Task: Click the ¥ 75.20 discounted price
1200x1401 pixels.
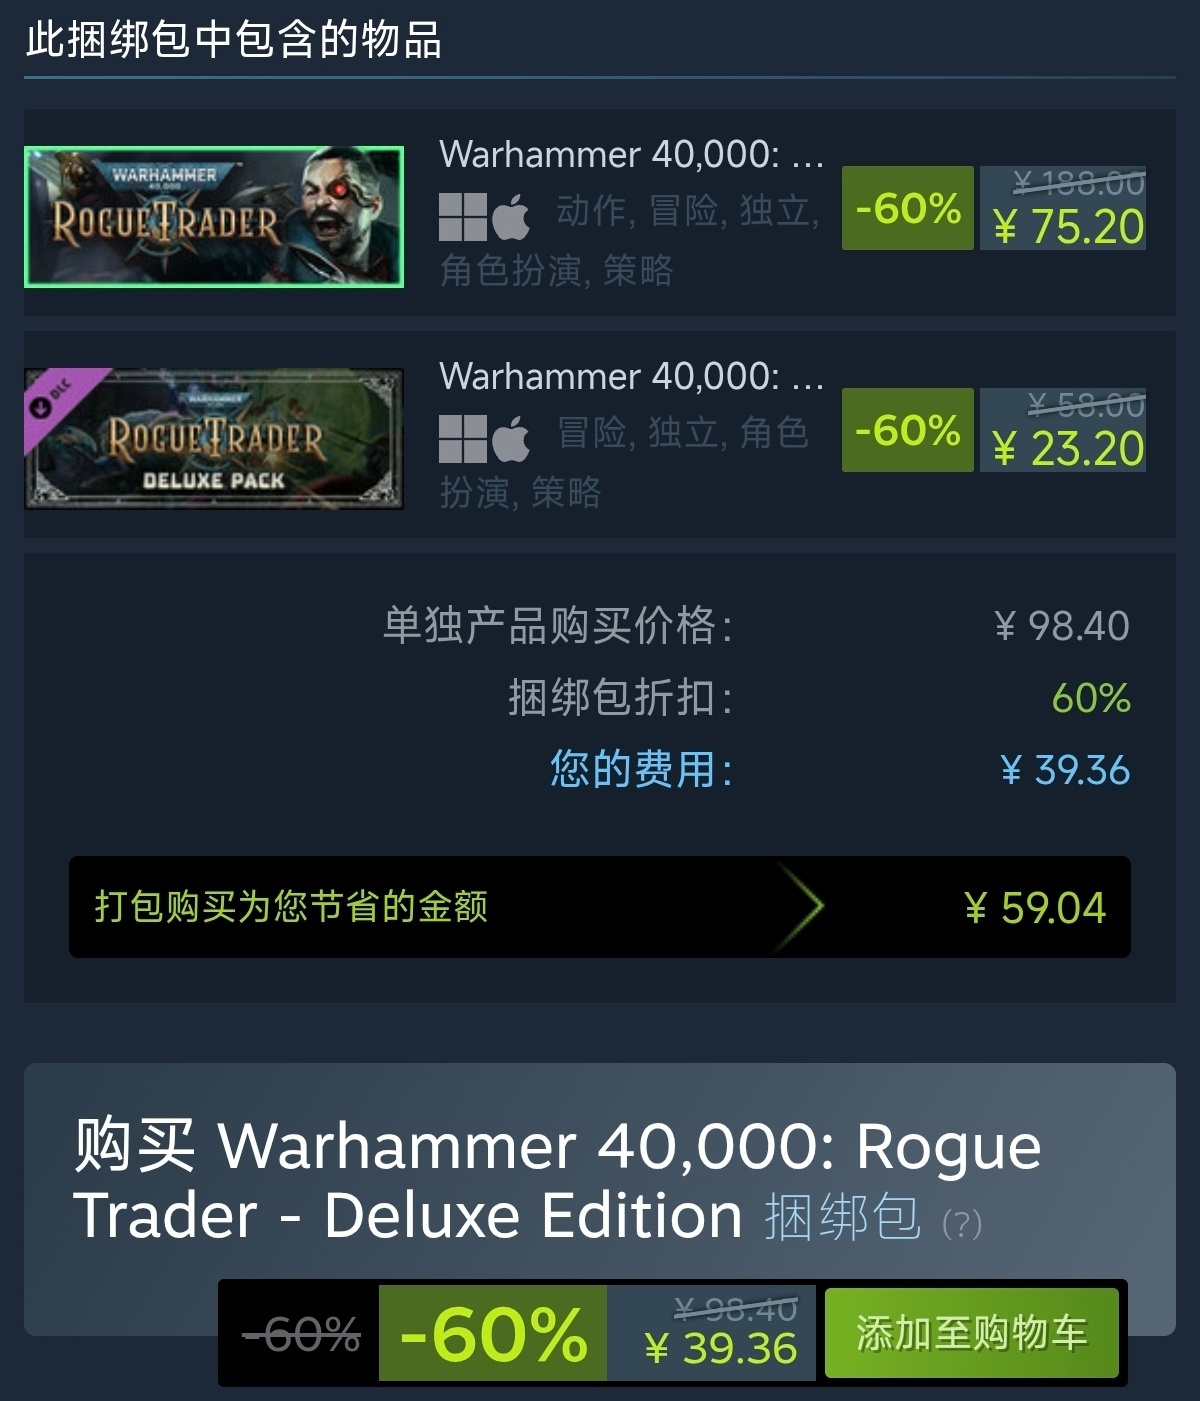Action: click(x=1068, y=227)
